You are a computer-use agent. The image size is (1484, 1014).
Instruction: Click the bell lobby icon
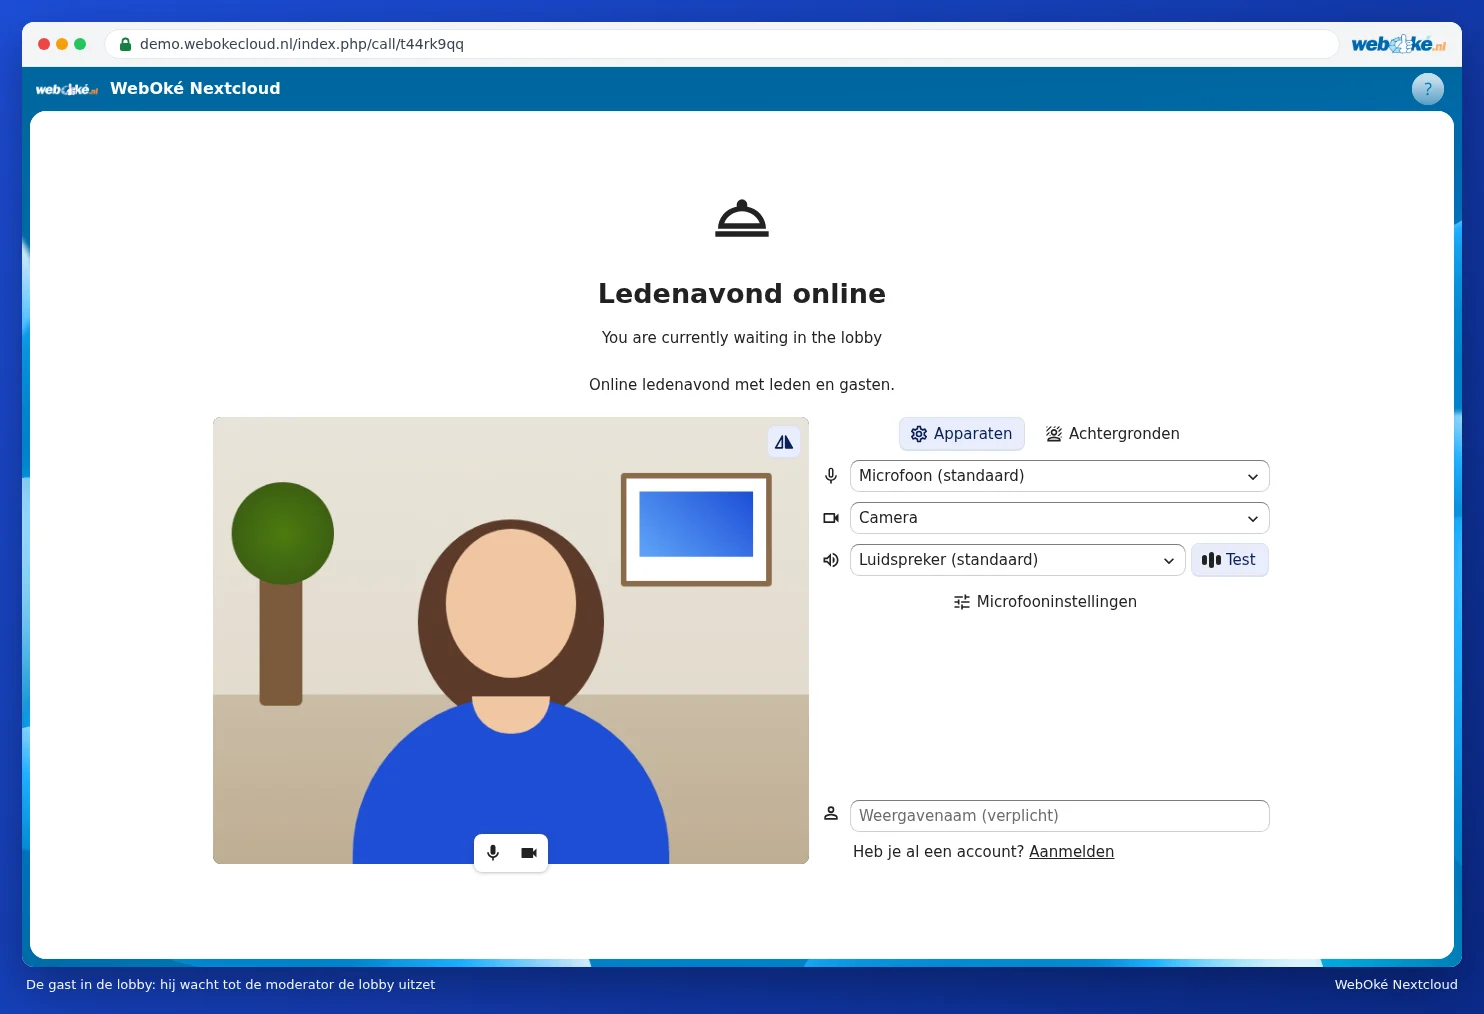coord(742,218)
